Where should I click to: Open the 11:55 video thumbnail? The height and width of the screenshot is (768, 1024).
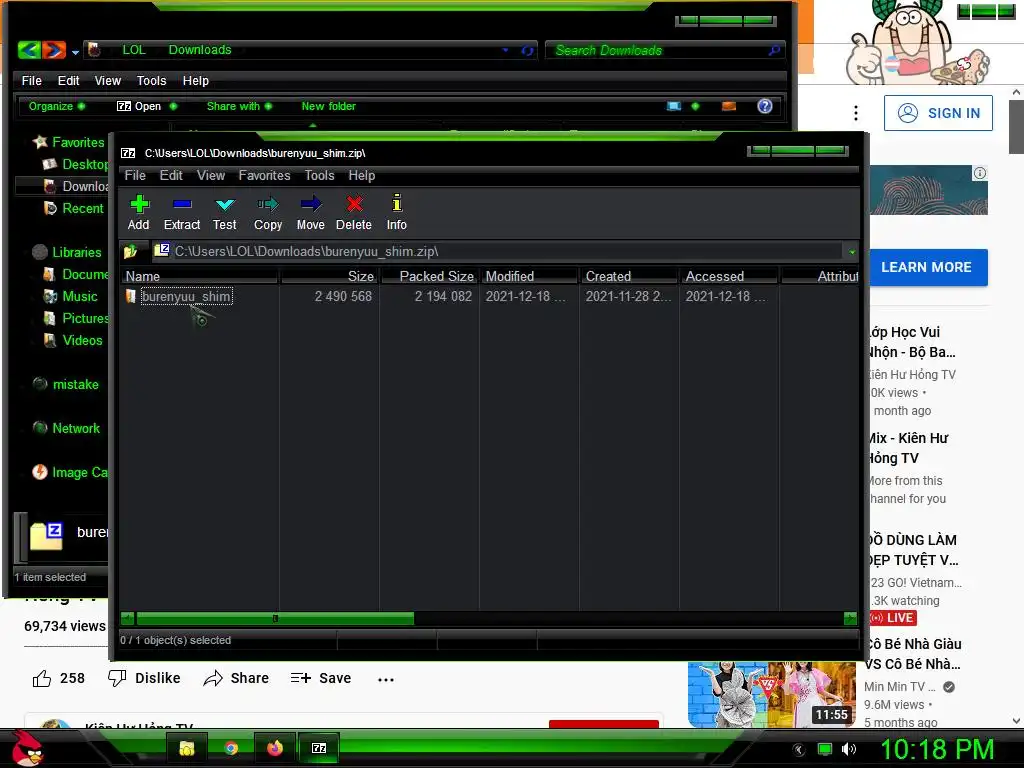point(771,694)
